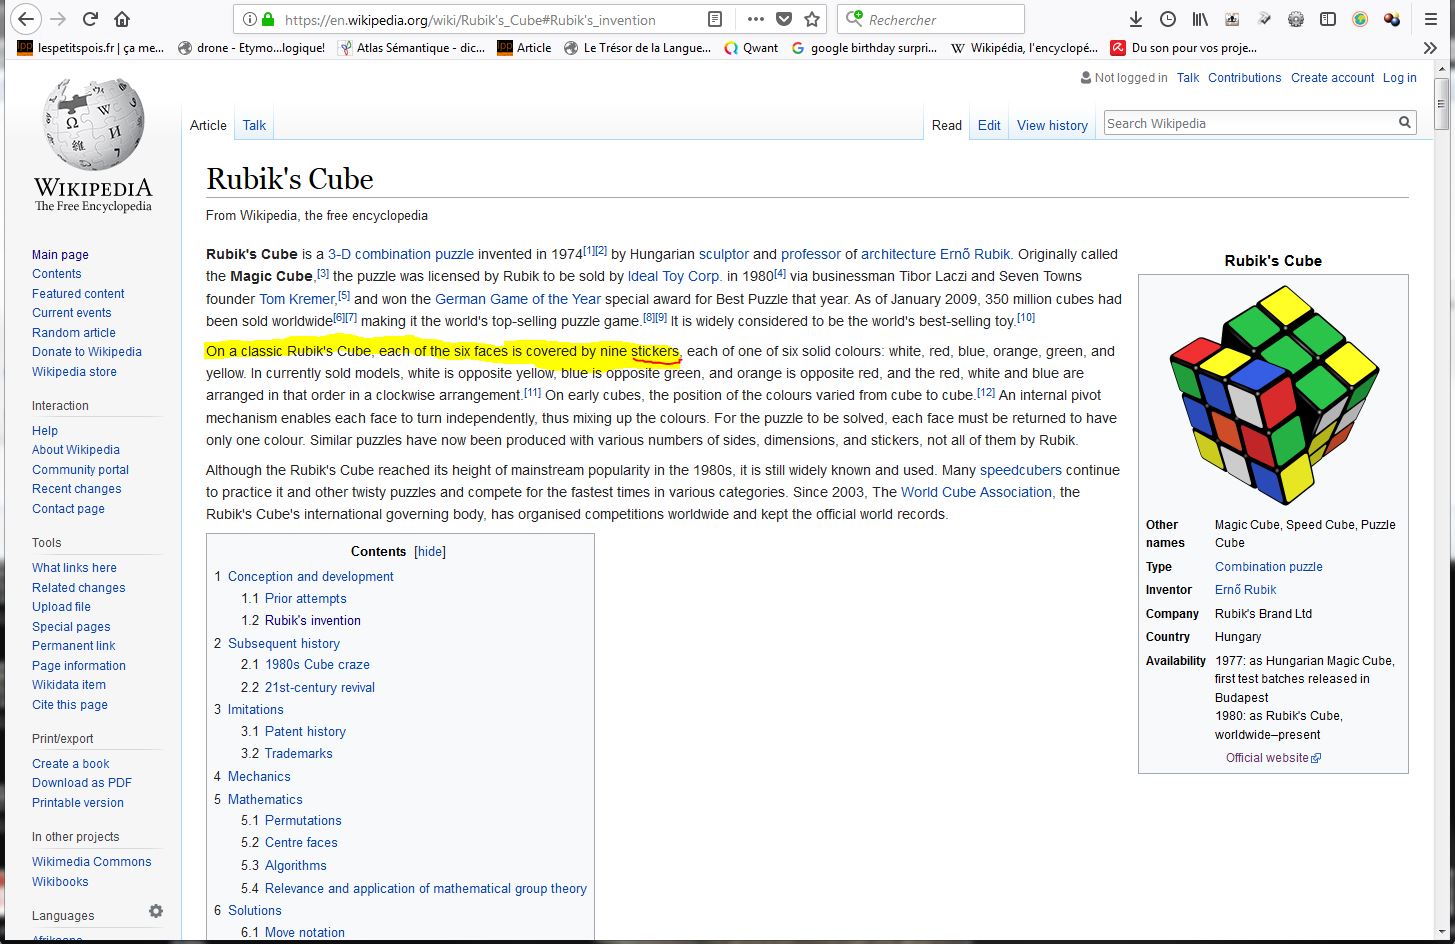This screenshot has width=1455, height=944.
Task: Open the View history tab
Action: (x=1052, y=125)
